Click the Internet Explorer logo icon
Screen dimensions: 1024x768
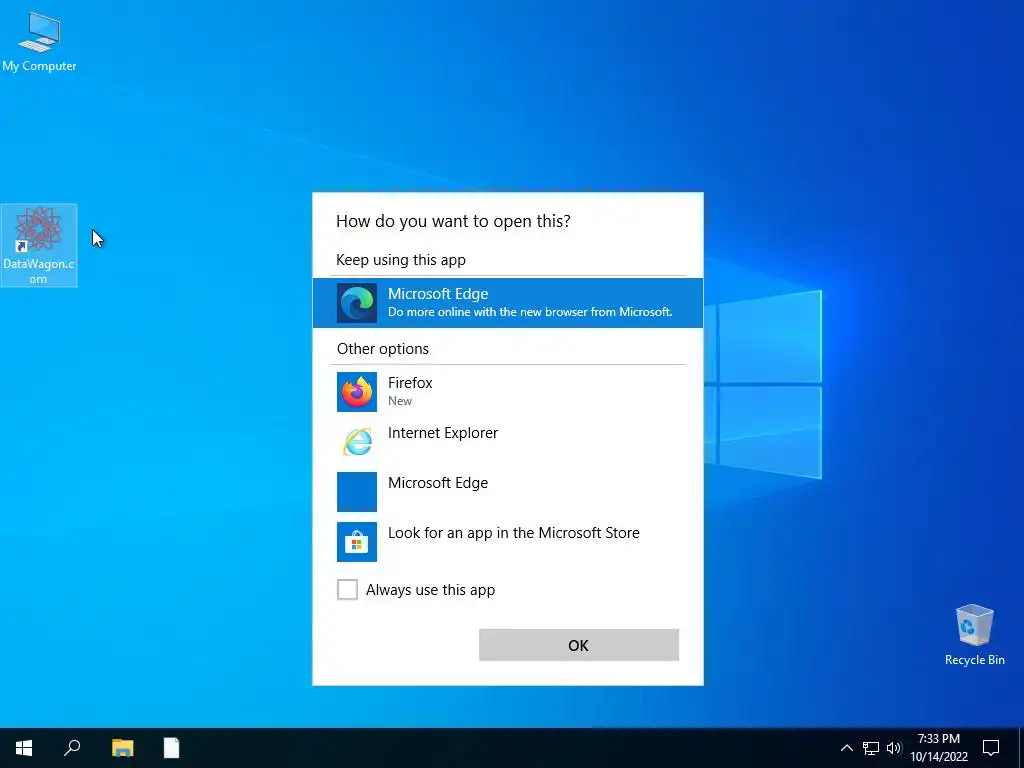(357, 441)
